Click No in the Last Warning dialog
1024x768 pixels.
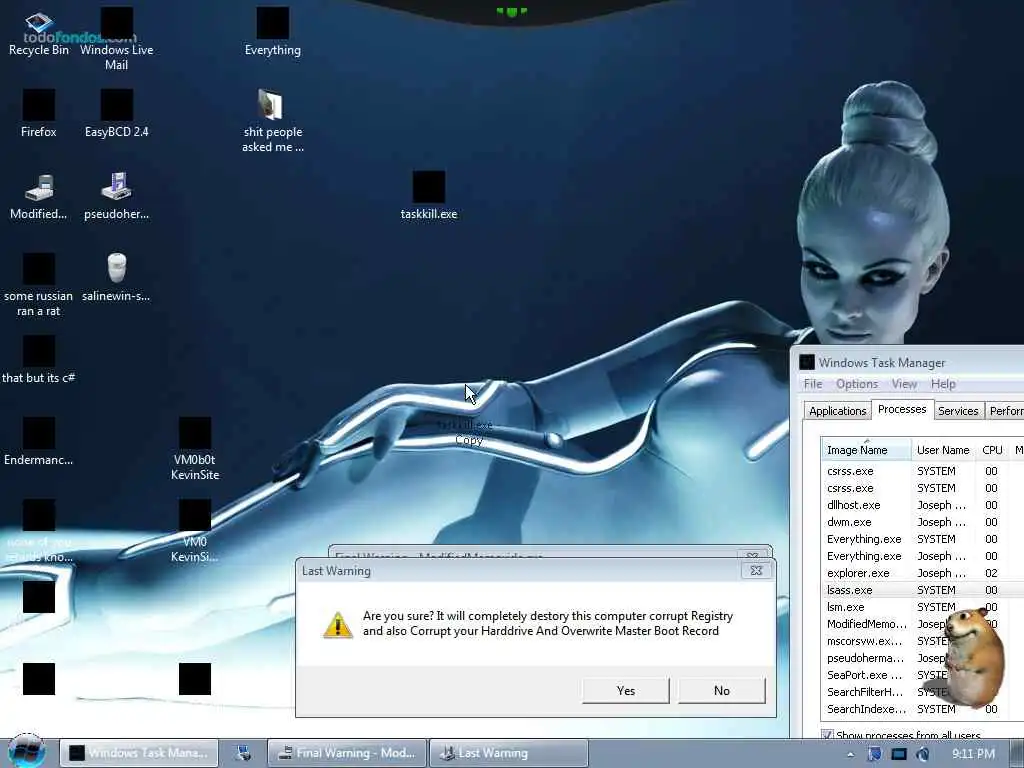[x=722, y=690]
